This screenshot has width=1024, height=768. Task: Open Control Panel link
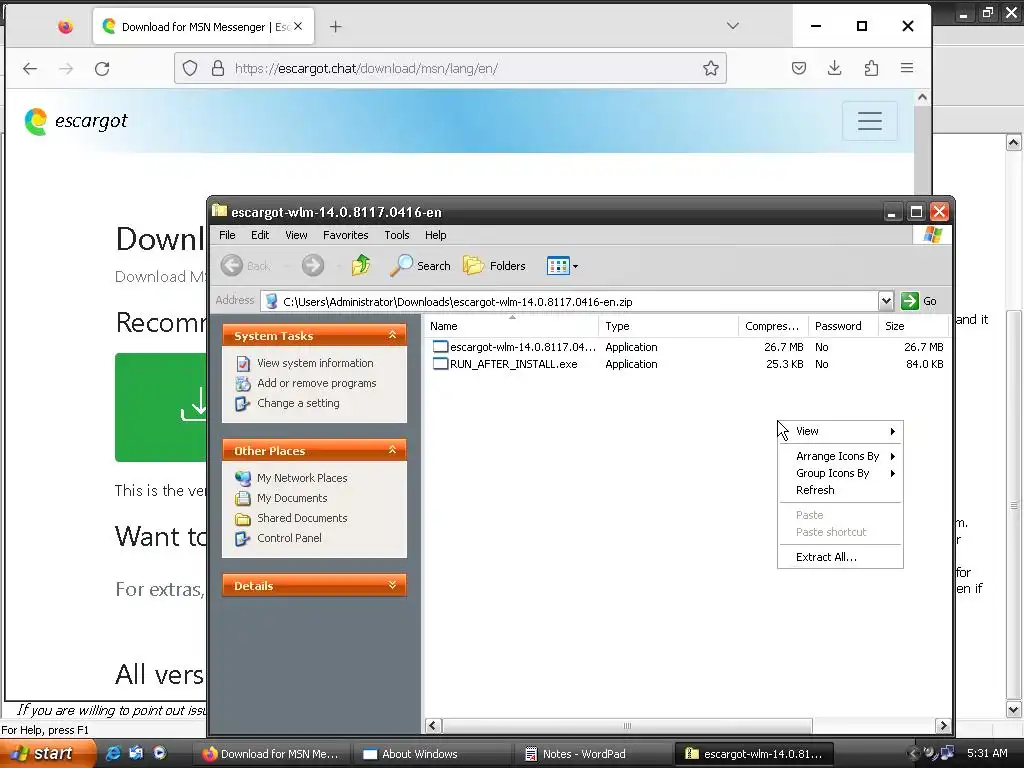point(289,538)
